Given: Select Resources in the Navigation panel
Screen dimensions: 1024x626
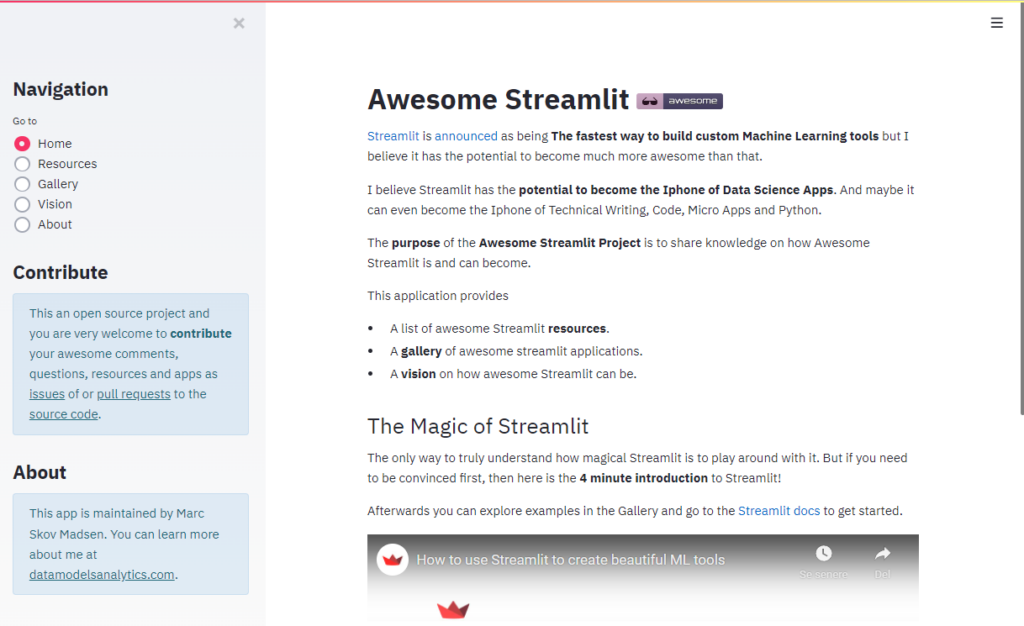Looking at the screenshot, I should point(22,163).
